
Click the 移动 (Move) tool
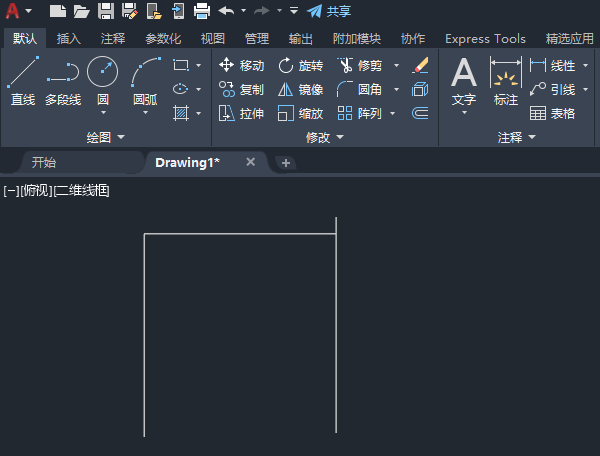pyautogui.click(x=241, y=65)
